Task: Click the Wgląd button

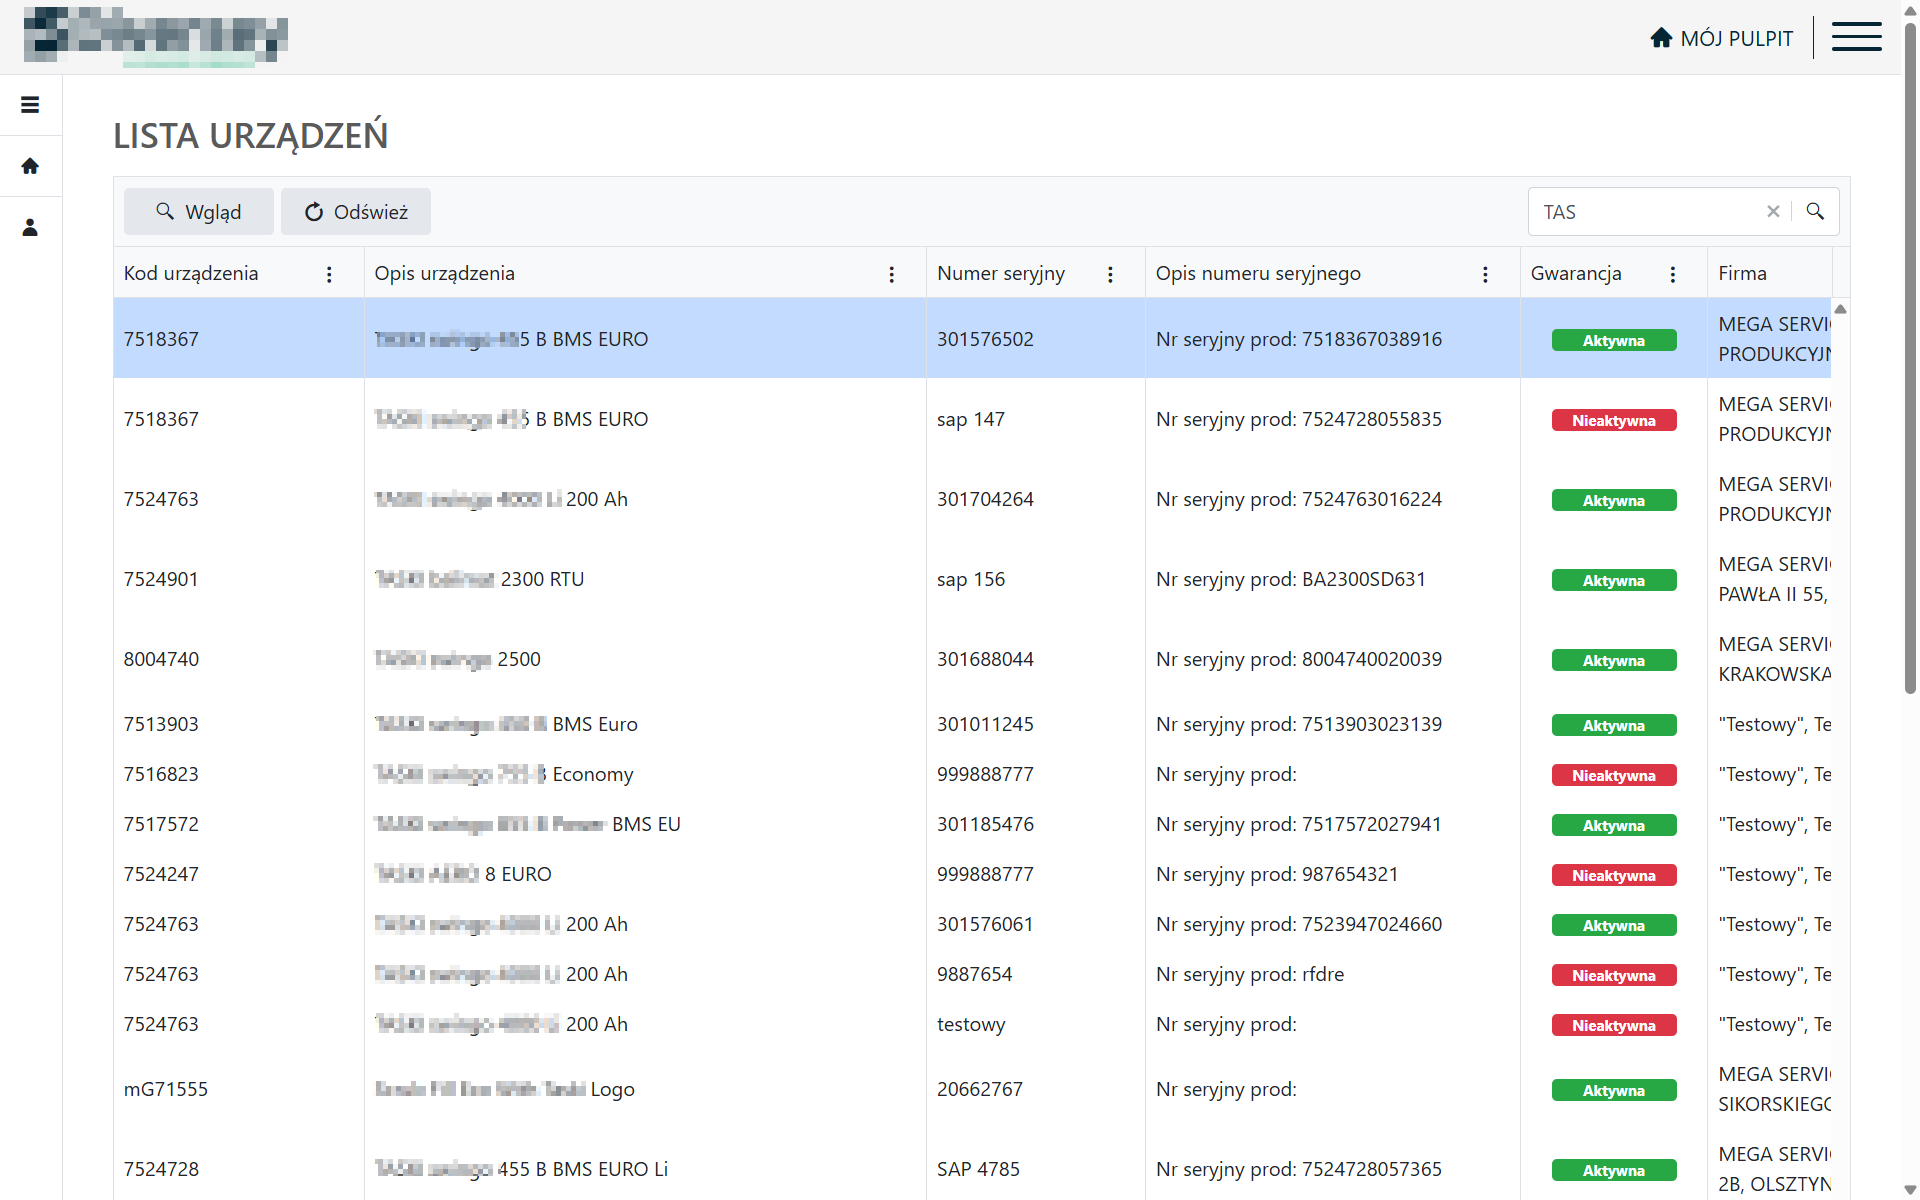Action: (198, 212)
